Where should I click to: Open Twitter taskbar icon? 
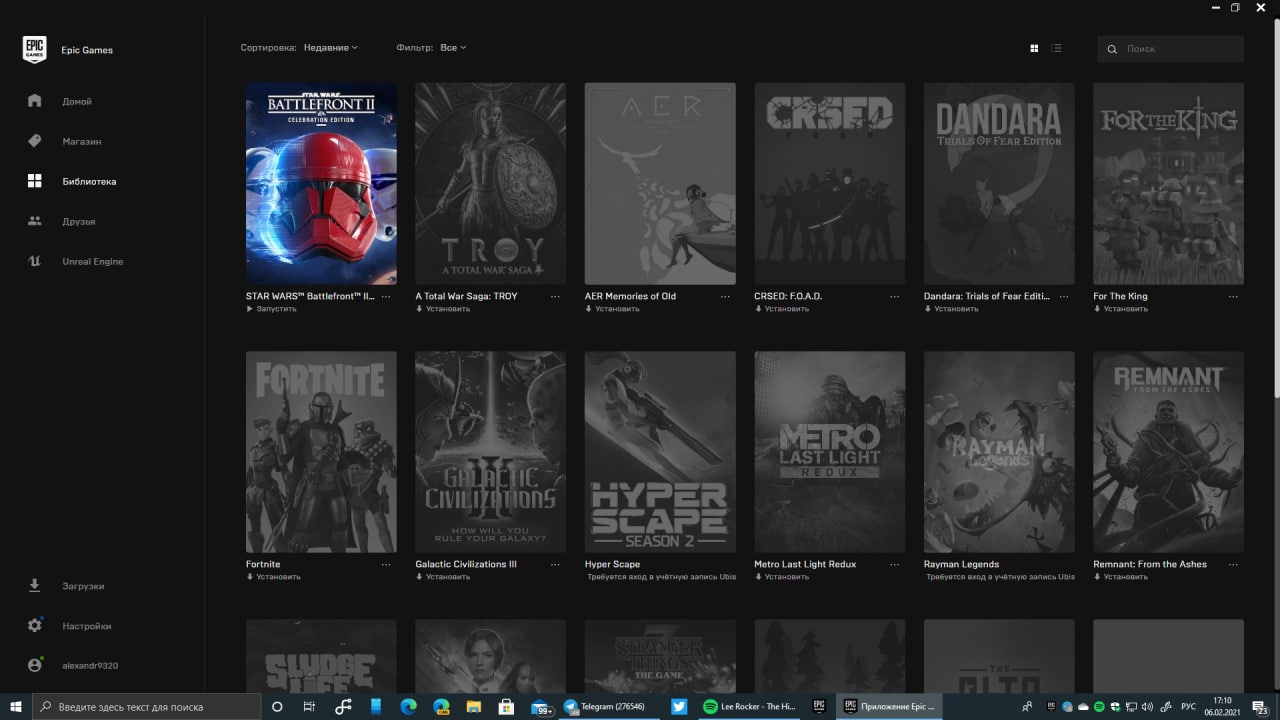tap(679, 706)
